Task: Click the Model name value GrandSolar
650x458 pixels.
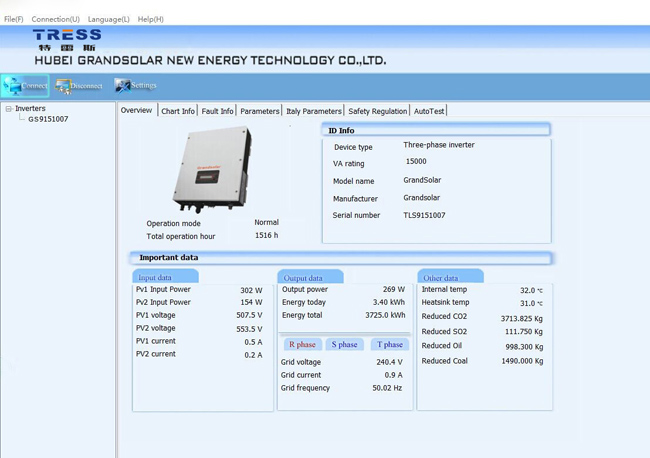Action: pyautogui.click(x=422, y=180)
